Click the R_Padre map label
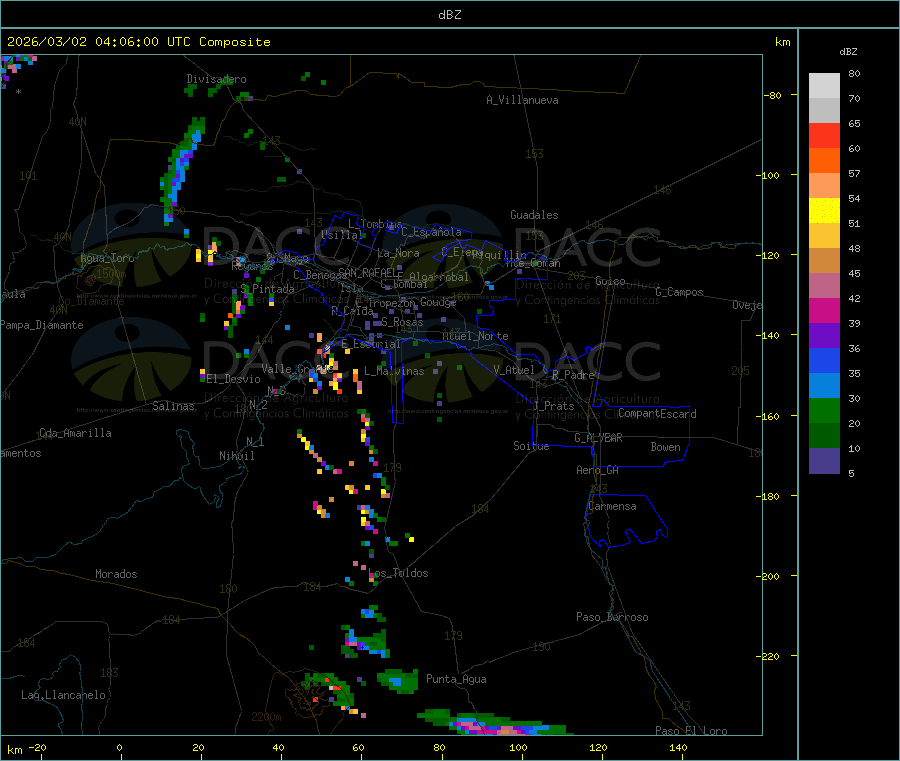Screen dimensions: 900x761 [x=573, y=375]
